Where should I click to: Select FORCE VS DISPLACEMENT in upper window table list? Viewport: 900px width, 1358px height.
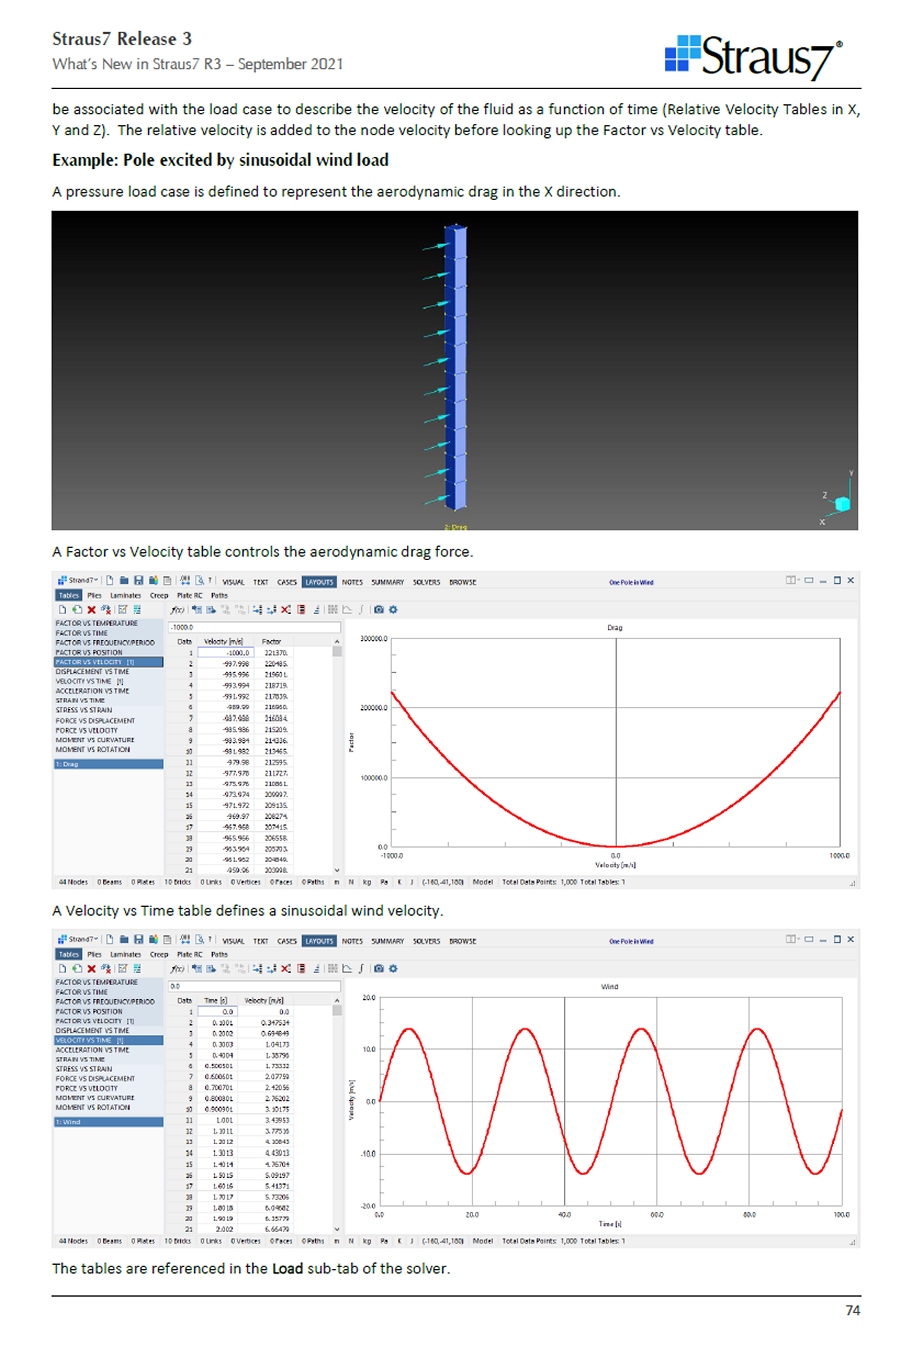(x=95, y=720)
